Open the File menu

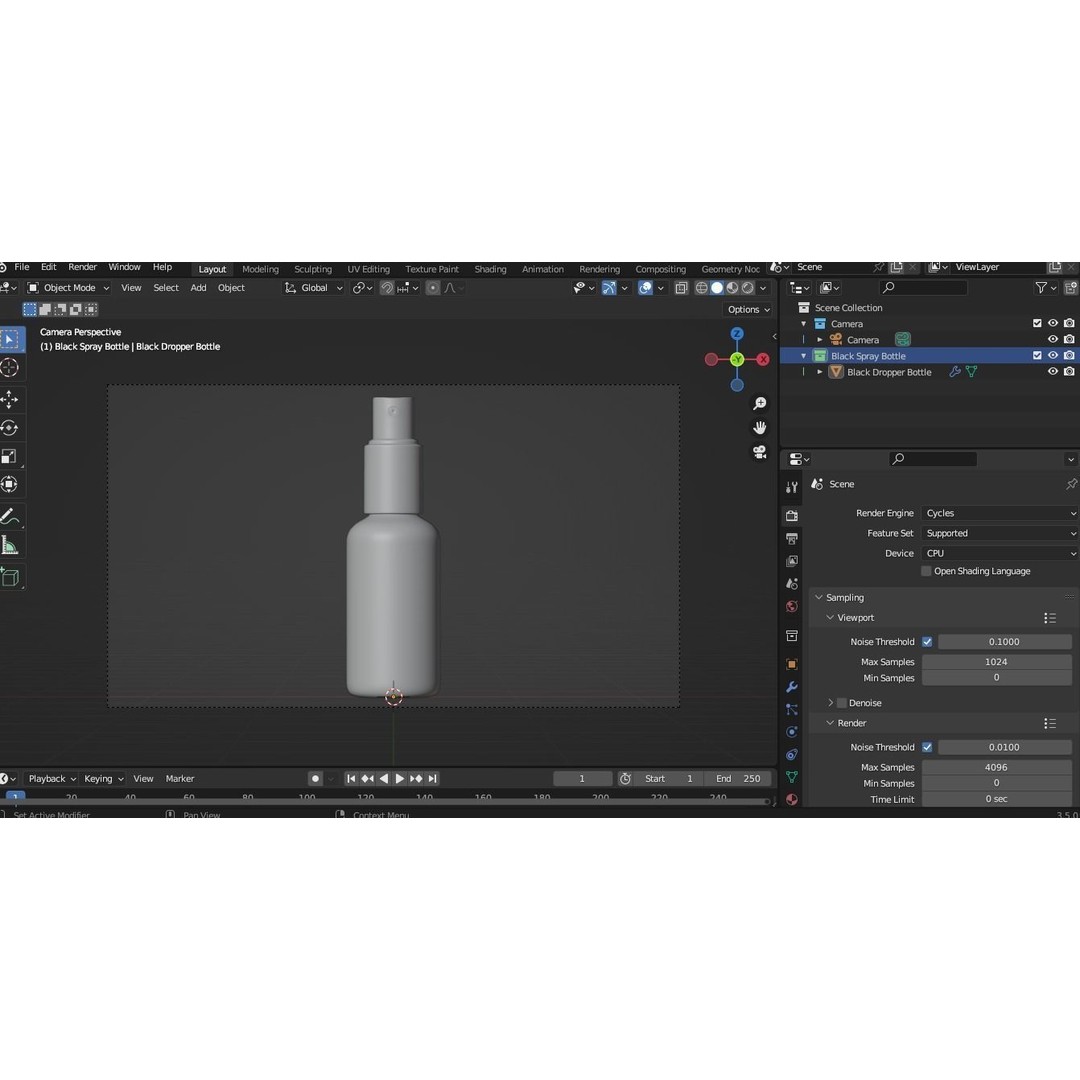click(x=22, y=267)
